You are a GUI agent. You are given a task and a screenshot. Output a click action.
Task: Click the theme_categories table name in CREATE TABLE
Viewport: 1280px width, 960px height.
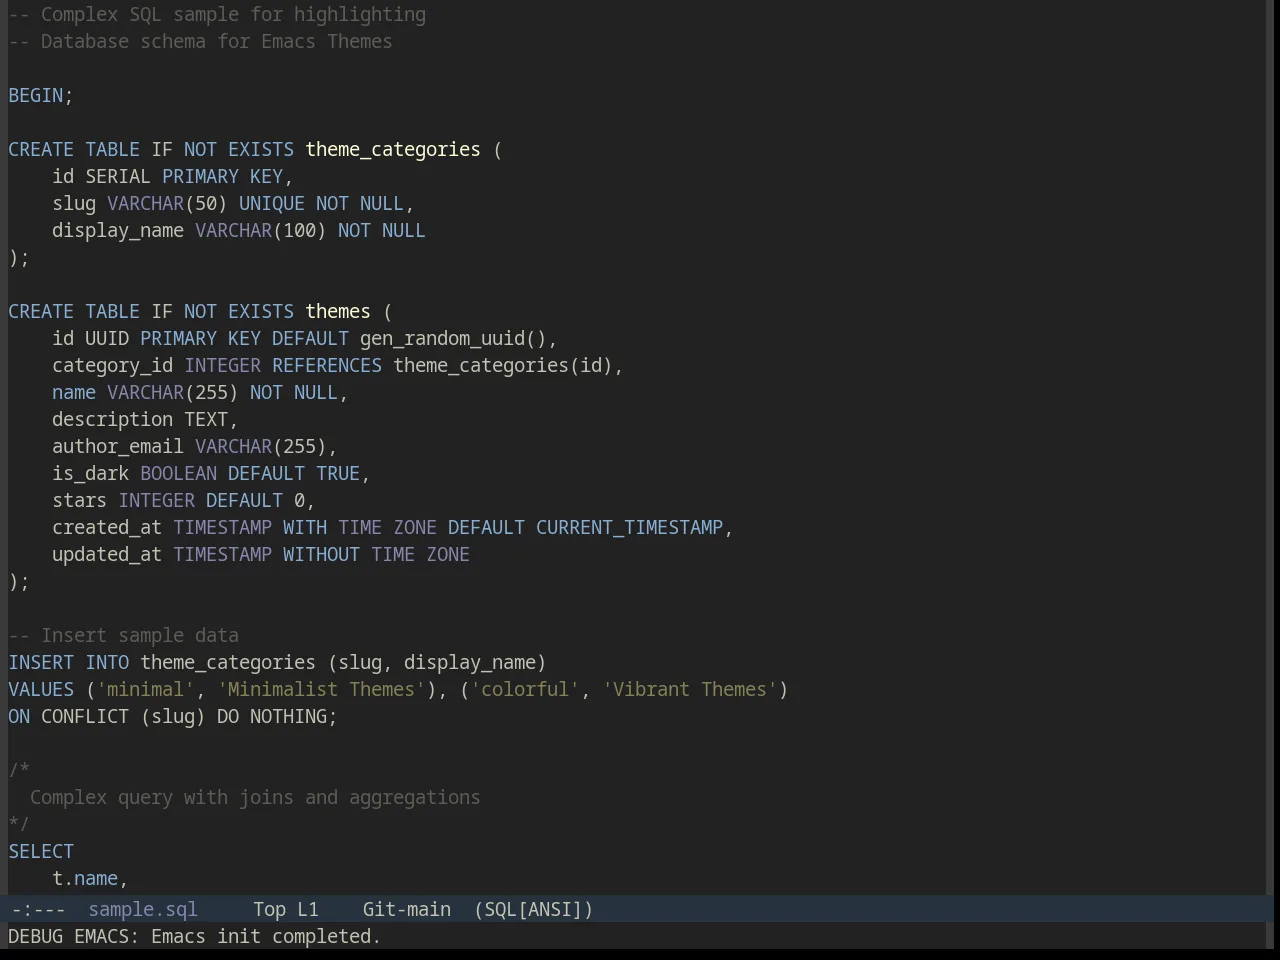tap(393, 150)
